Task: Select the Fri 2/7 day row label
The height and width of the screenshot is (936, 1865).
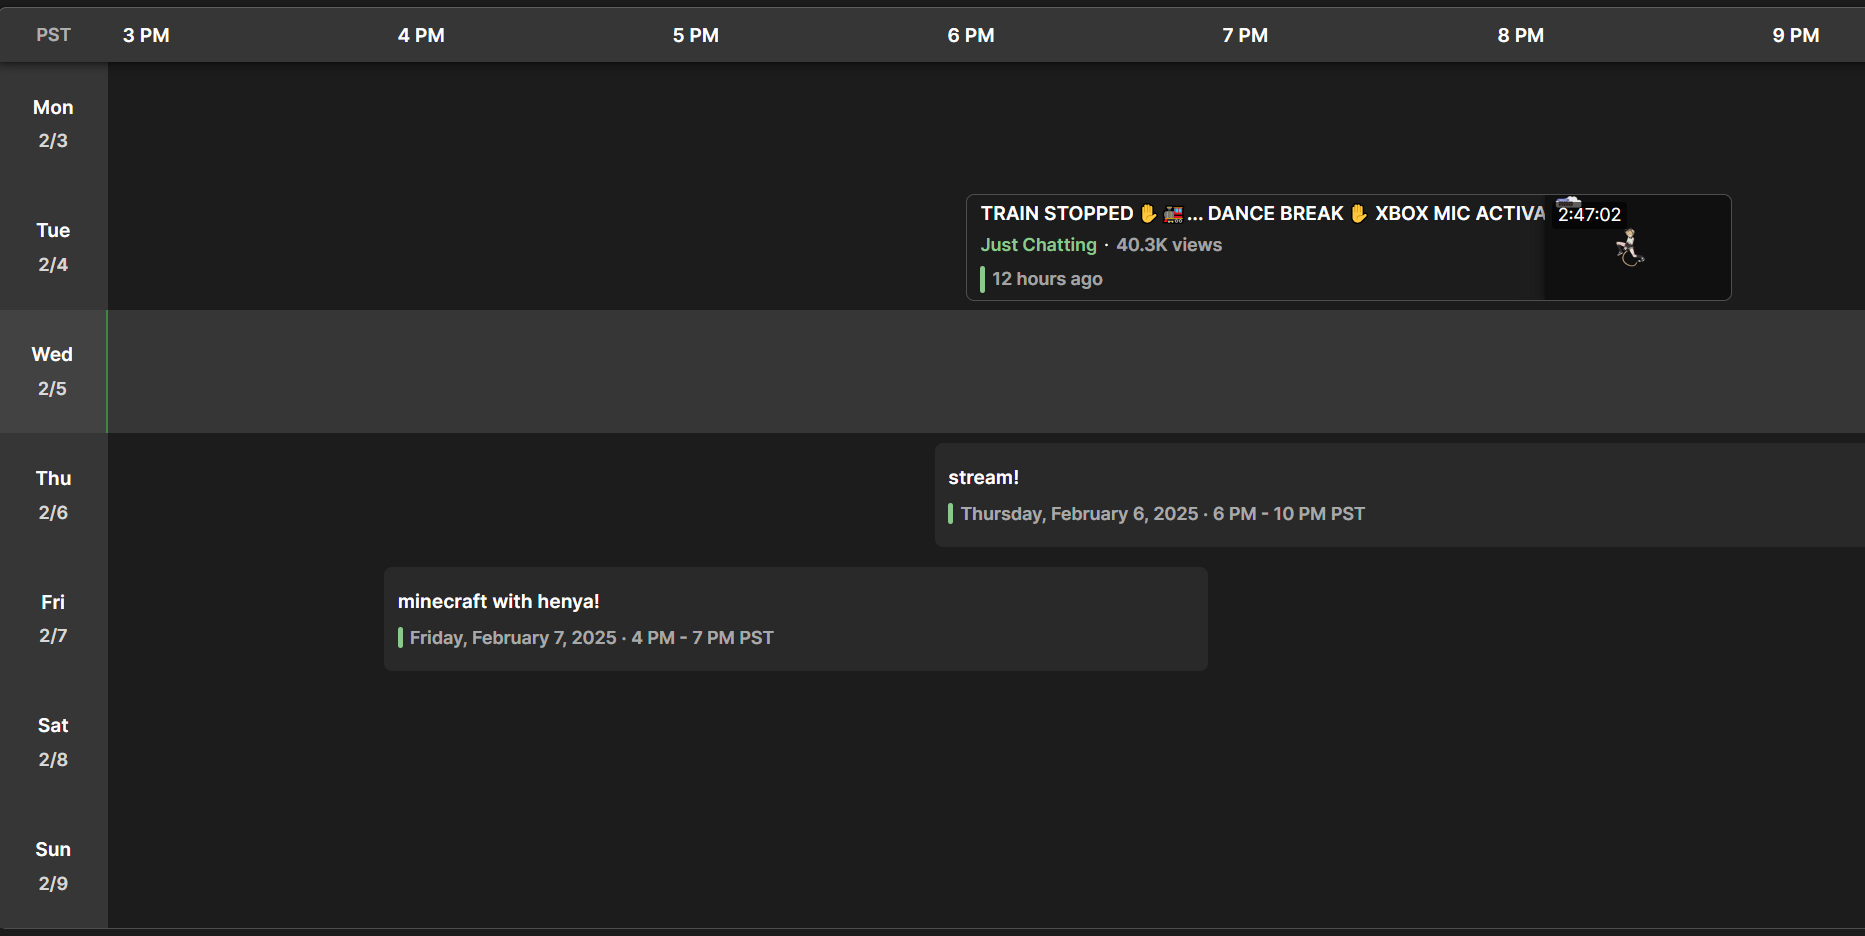Action: pyautogui.click(x=53, y=619)
